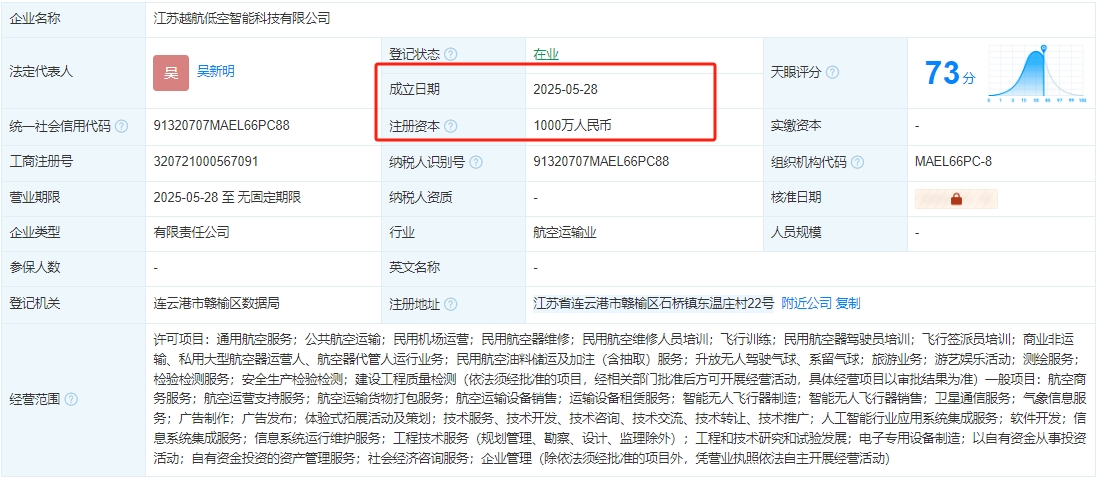Click the 人员规模 label
Image resolution: width=1105 pixels, height=481 pixels.
coord(796,232)
